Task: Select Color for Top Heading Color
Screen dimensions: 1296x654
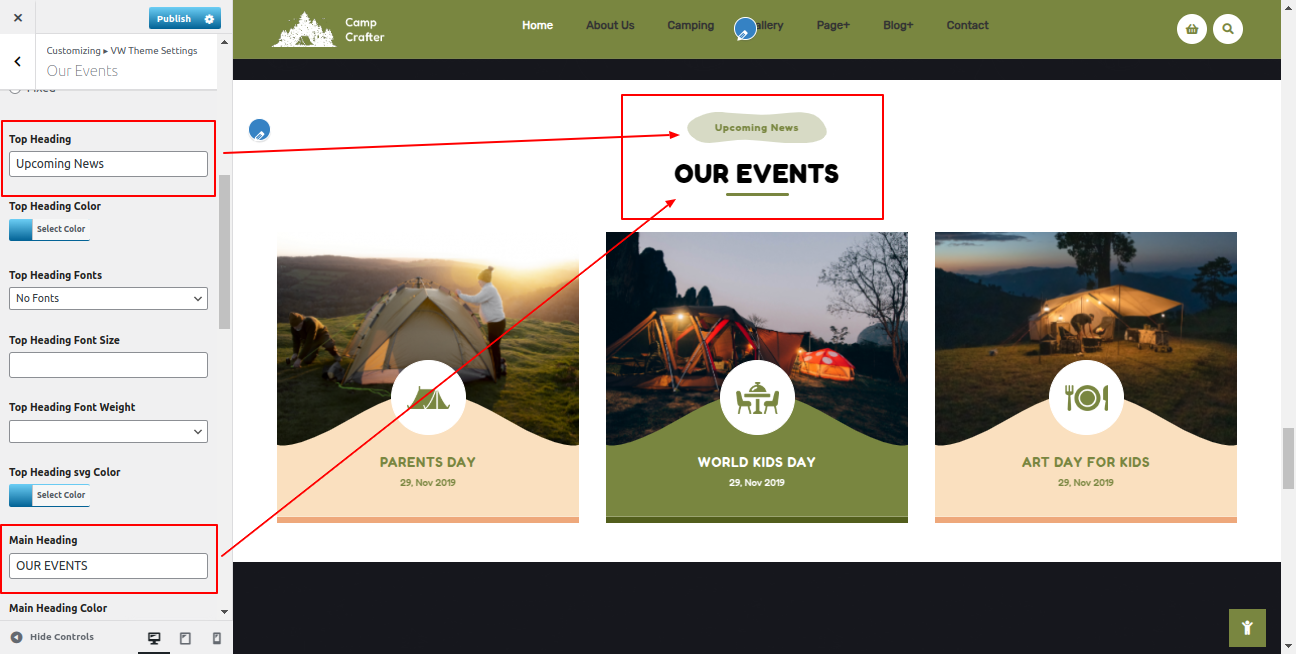Action: (49, 229)
